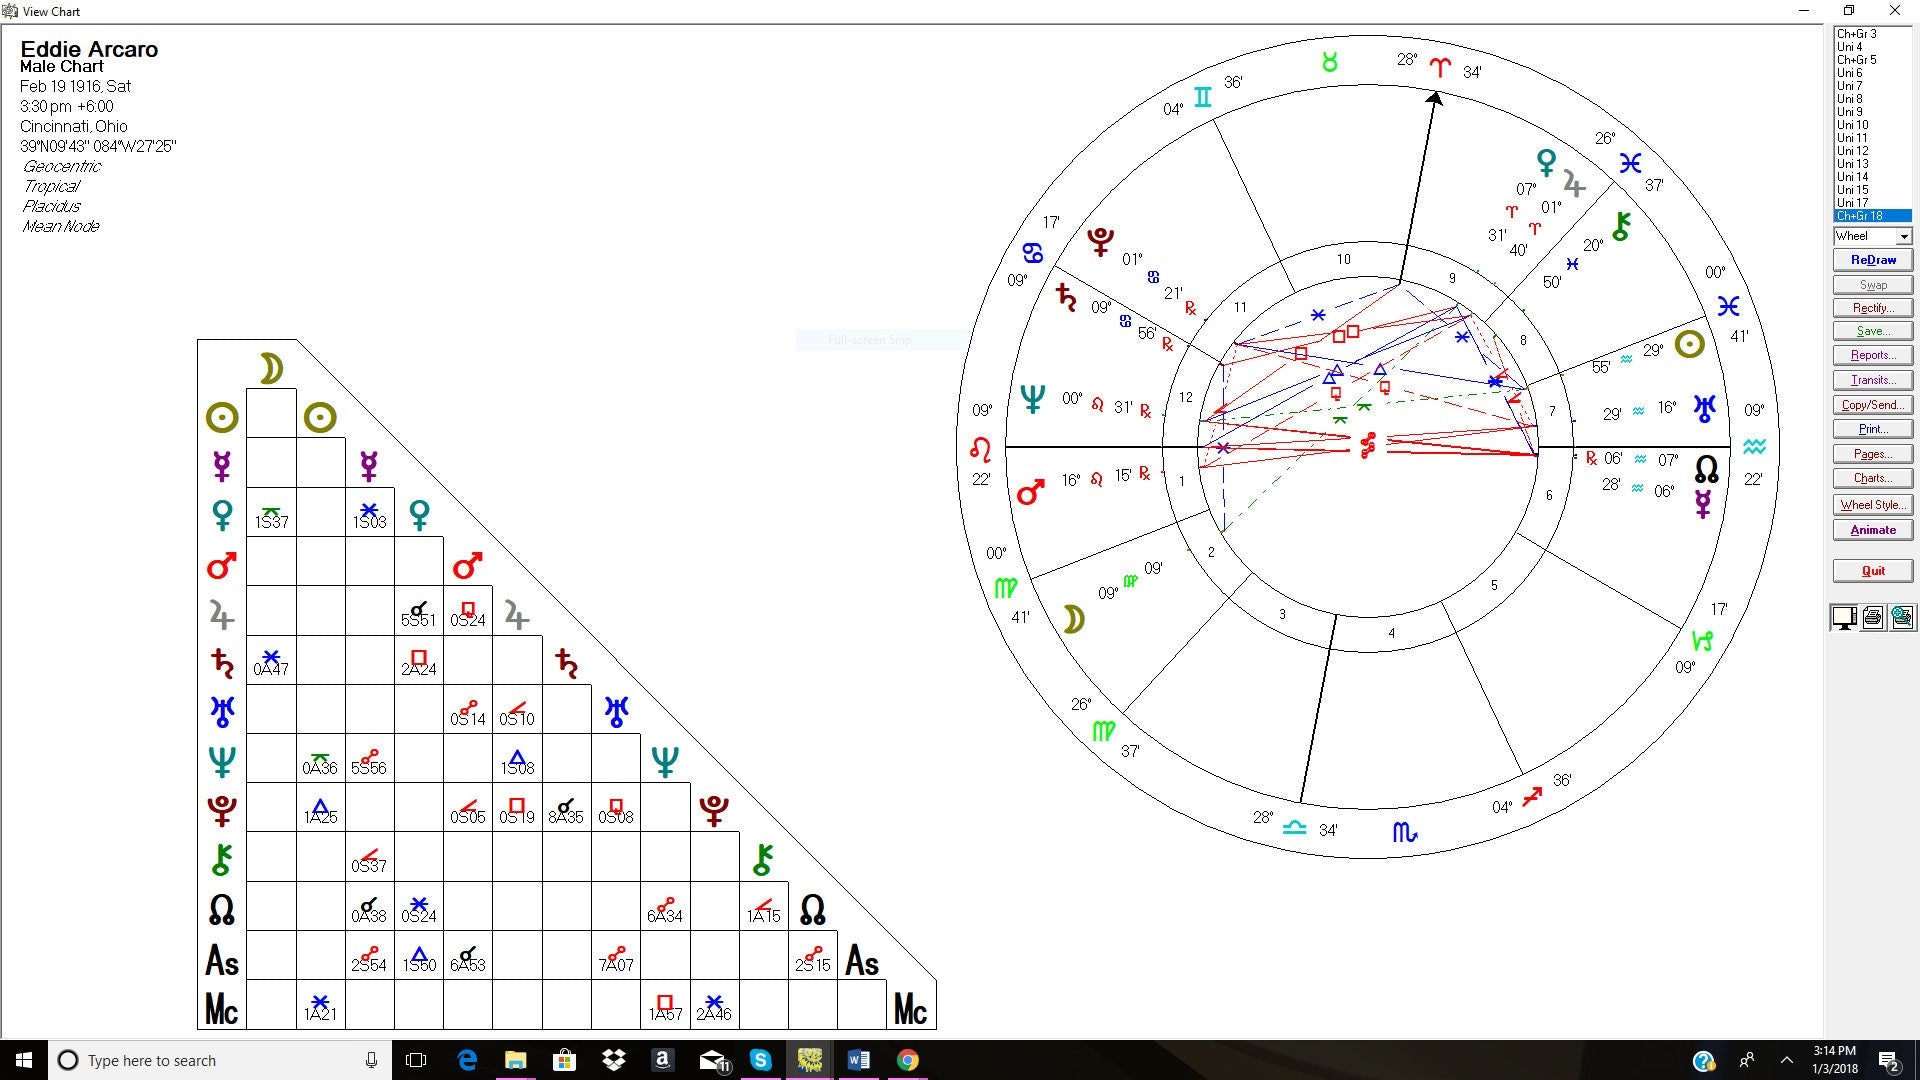Click the zoom magnifier chart icon
This screenshot has width=1920, height=1080.
click(1902, 618)
